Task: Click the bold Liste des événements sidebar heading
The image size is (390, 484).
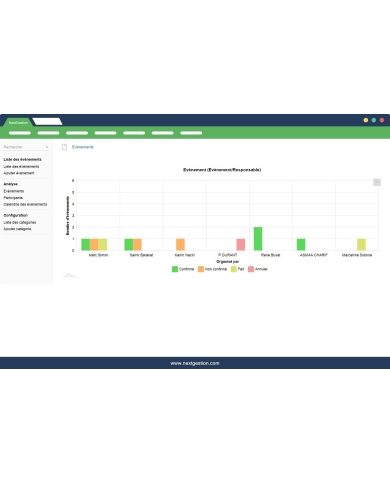Action: pos(22,159)
